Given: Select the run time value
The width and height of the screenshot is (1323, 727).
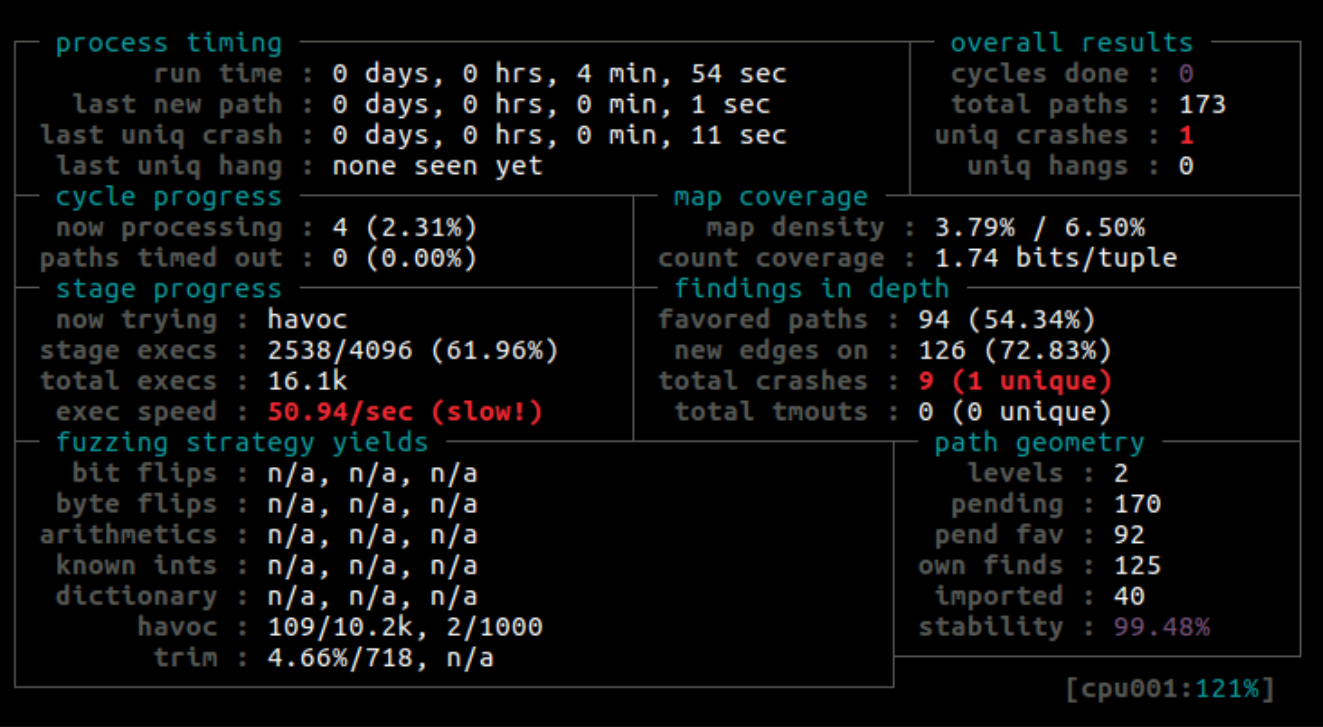Looking at the screenshot, I should point(559,74).
